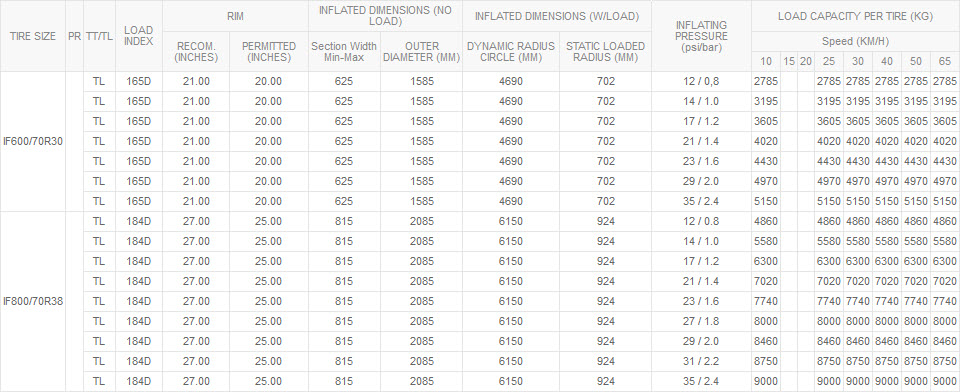Click 4020 under the speed 40 column

click(887, 141)
